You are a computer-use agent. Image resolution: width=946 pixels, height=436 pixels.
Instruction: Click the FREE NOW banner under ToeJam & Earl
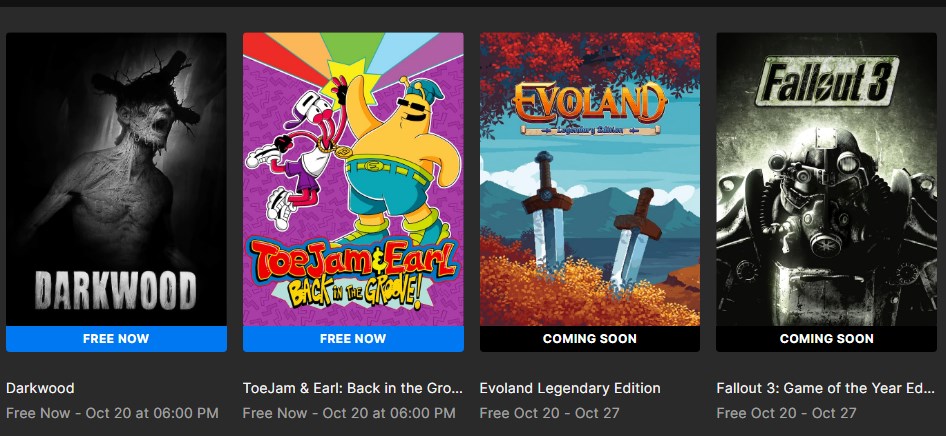353,339
